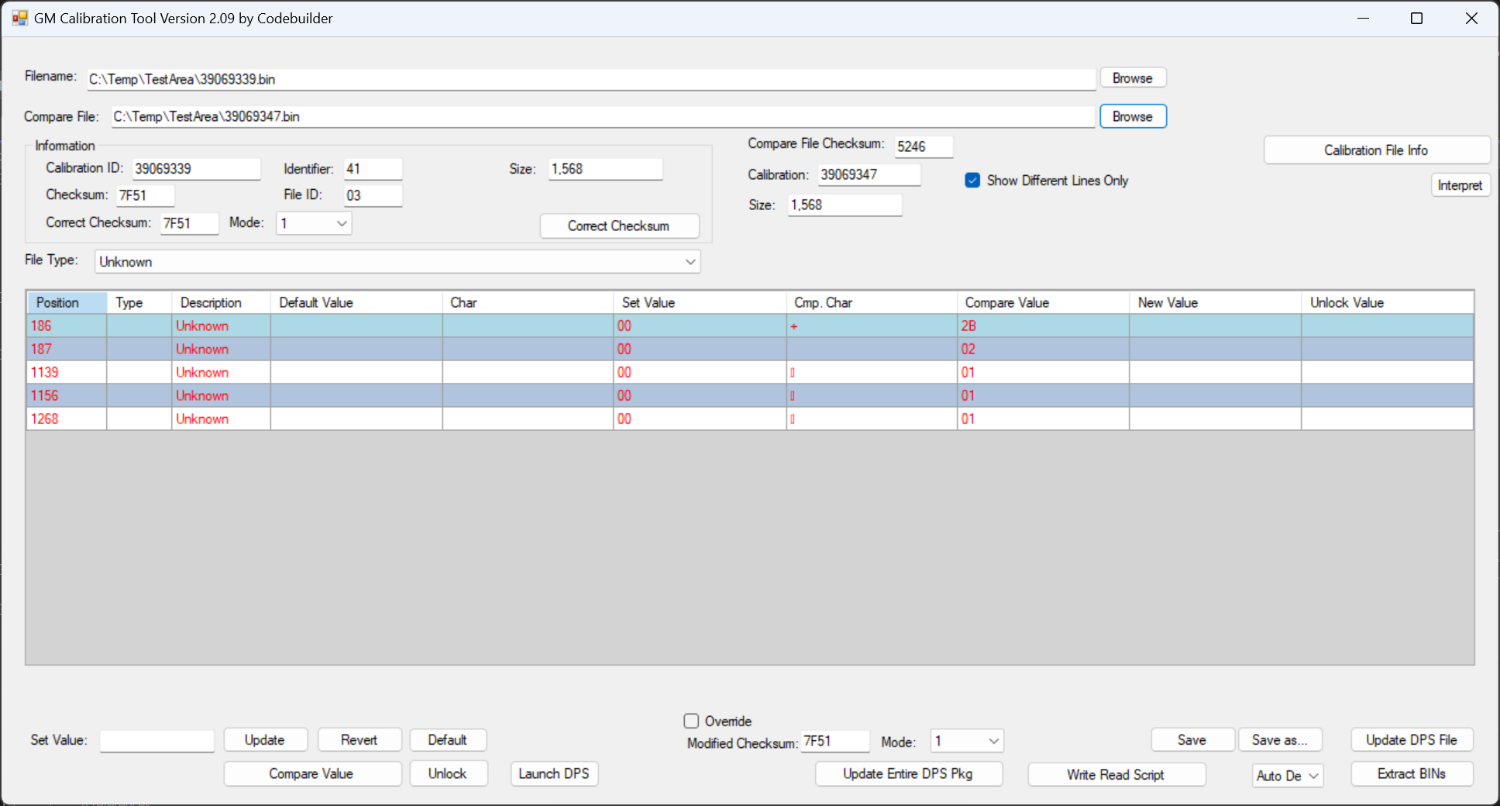Image resolution: width=1500 pixels, height=806 pixels.
Task: Open the Auto De dropdown
Action: pos(1288,776)
